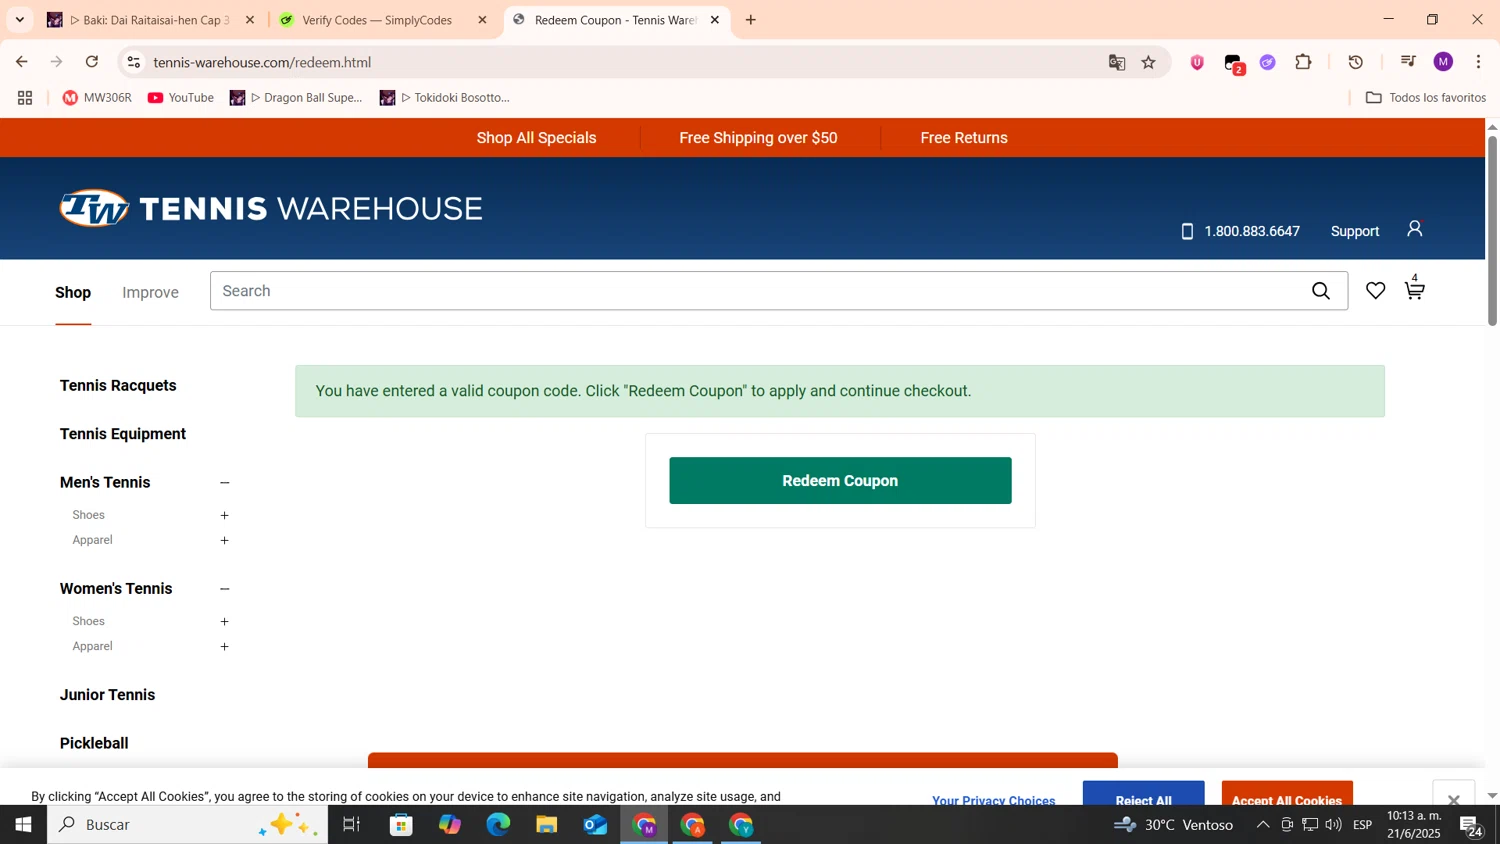Open the Google Translate page icon
The height and width of the screenshot is (844, 1500).
[x=1117, y=62]
